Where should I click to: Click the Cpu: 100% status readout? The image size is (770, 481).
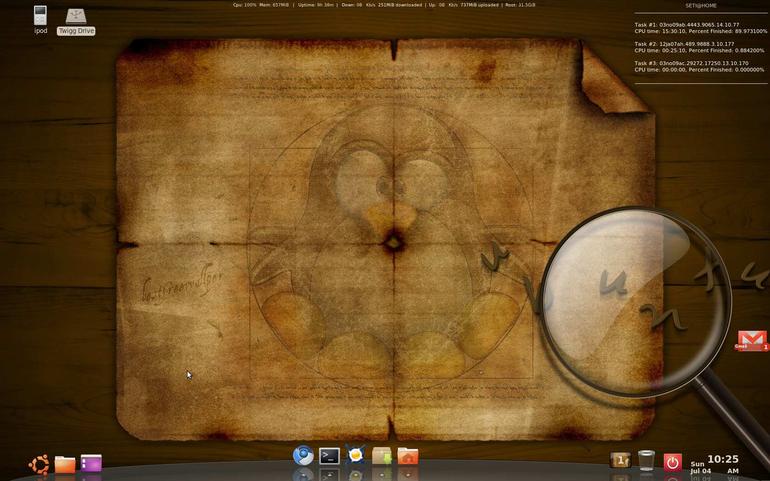click(x=245, y=5)
